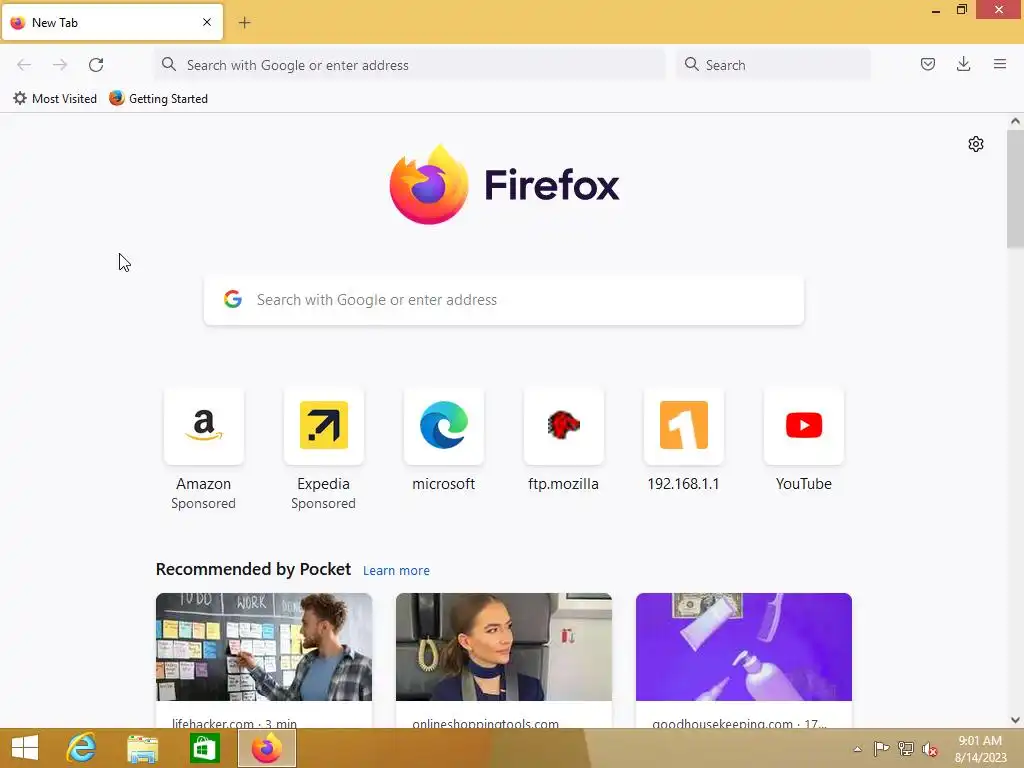Click the Forward navigation arrow
This screenshot has height=768, width=1024.
(x=60, y=65)
